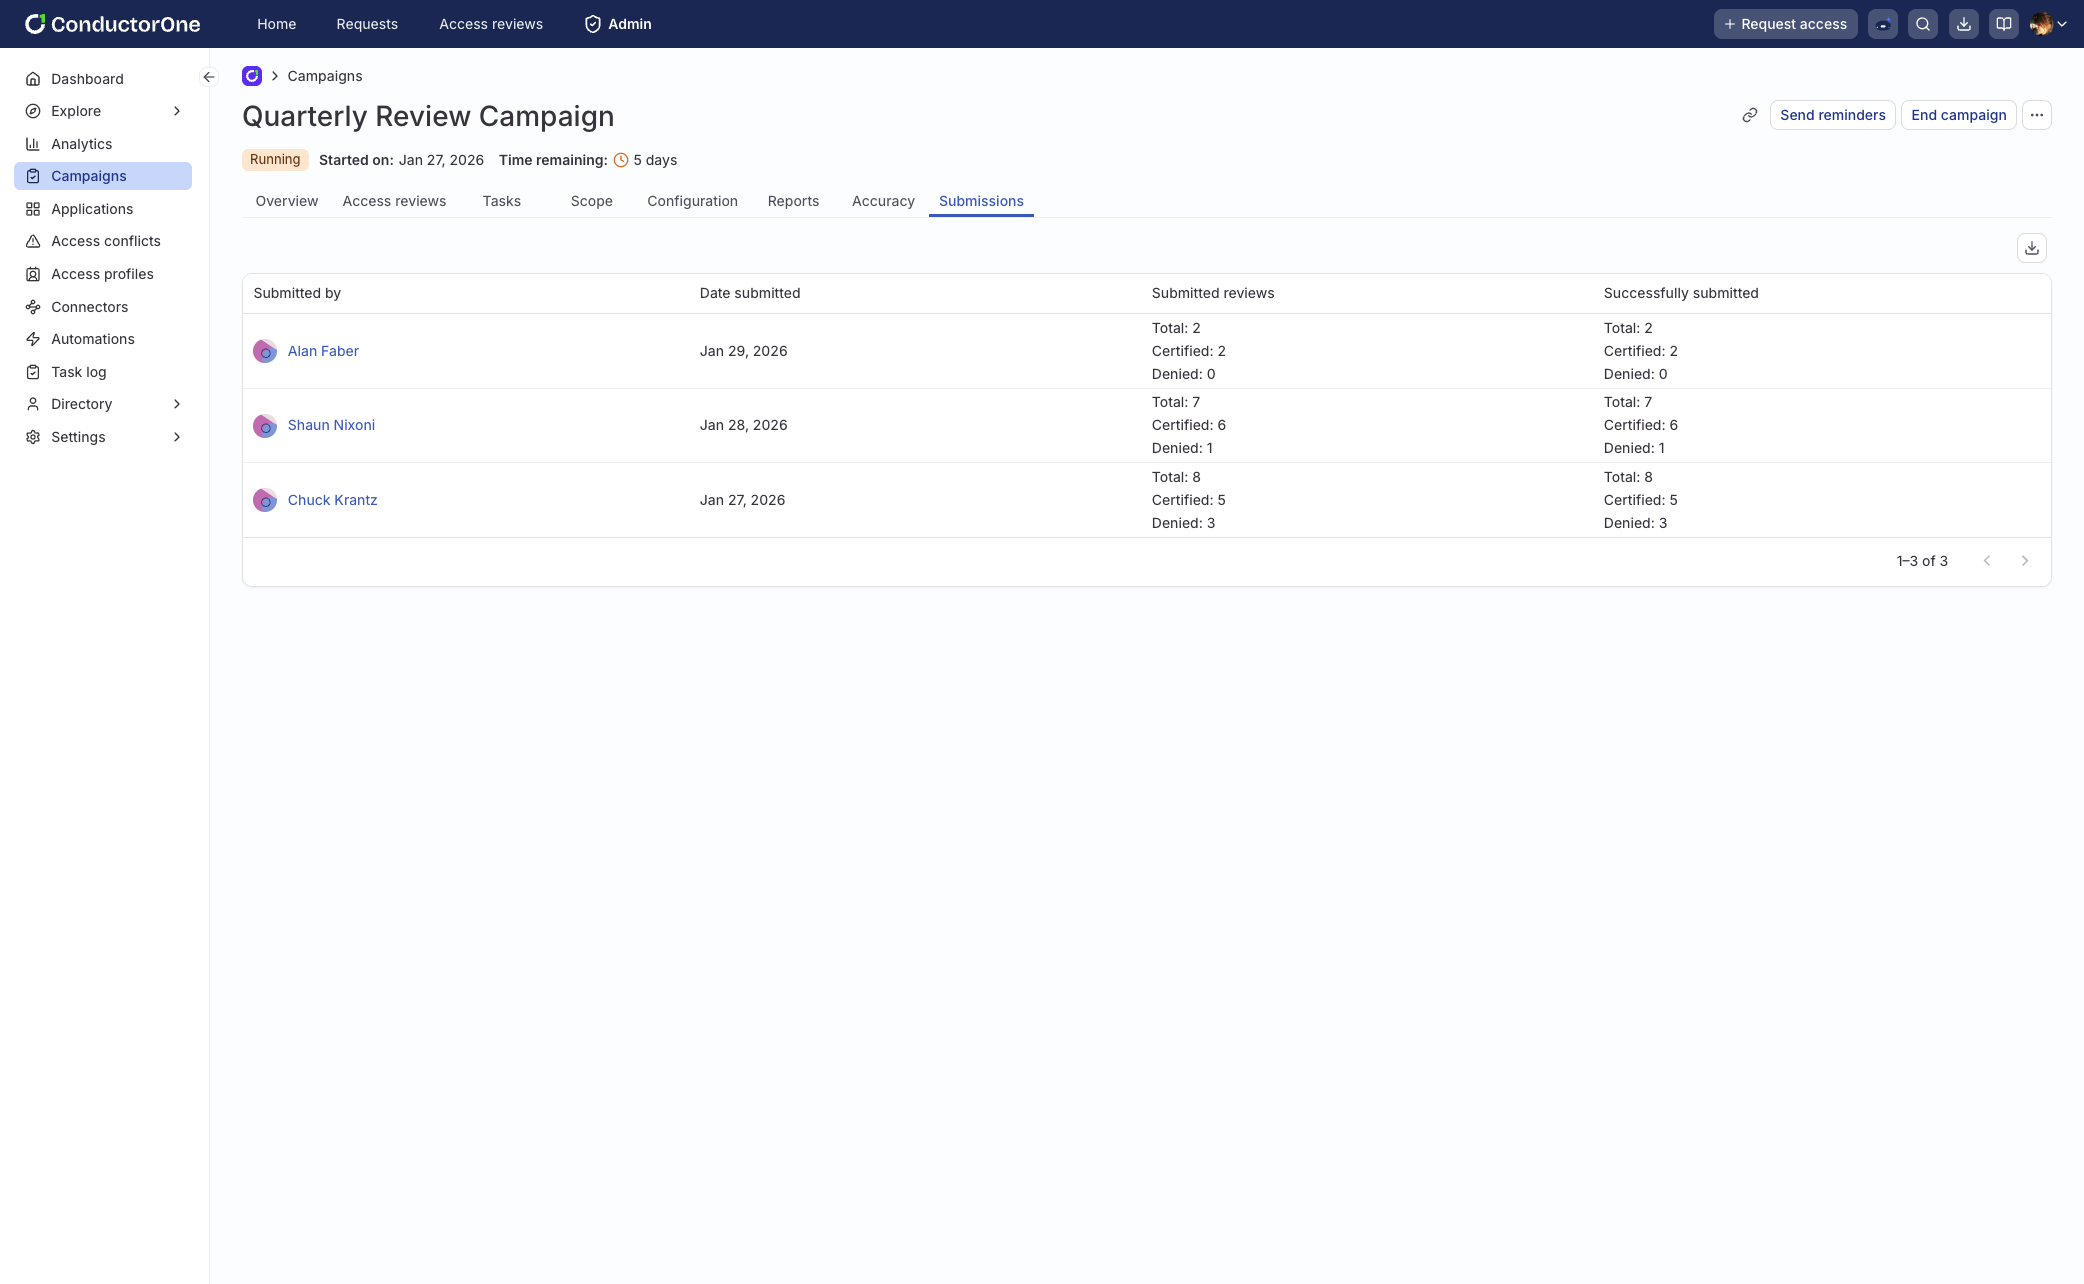Switch to the Configuration tab
The width and height of the screenshot is (2084, 1284).
tap(692, 201)
